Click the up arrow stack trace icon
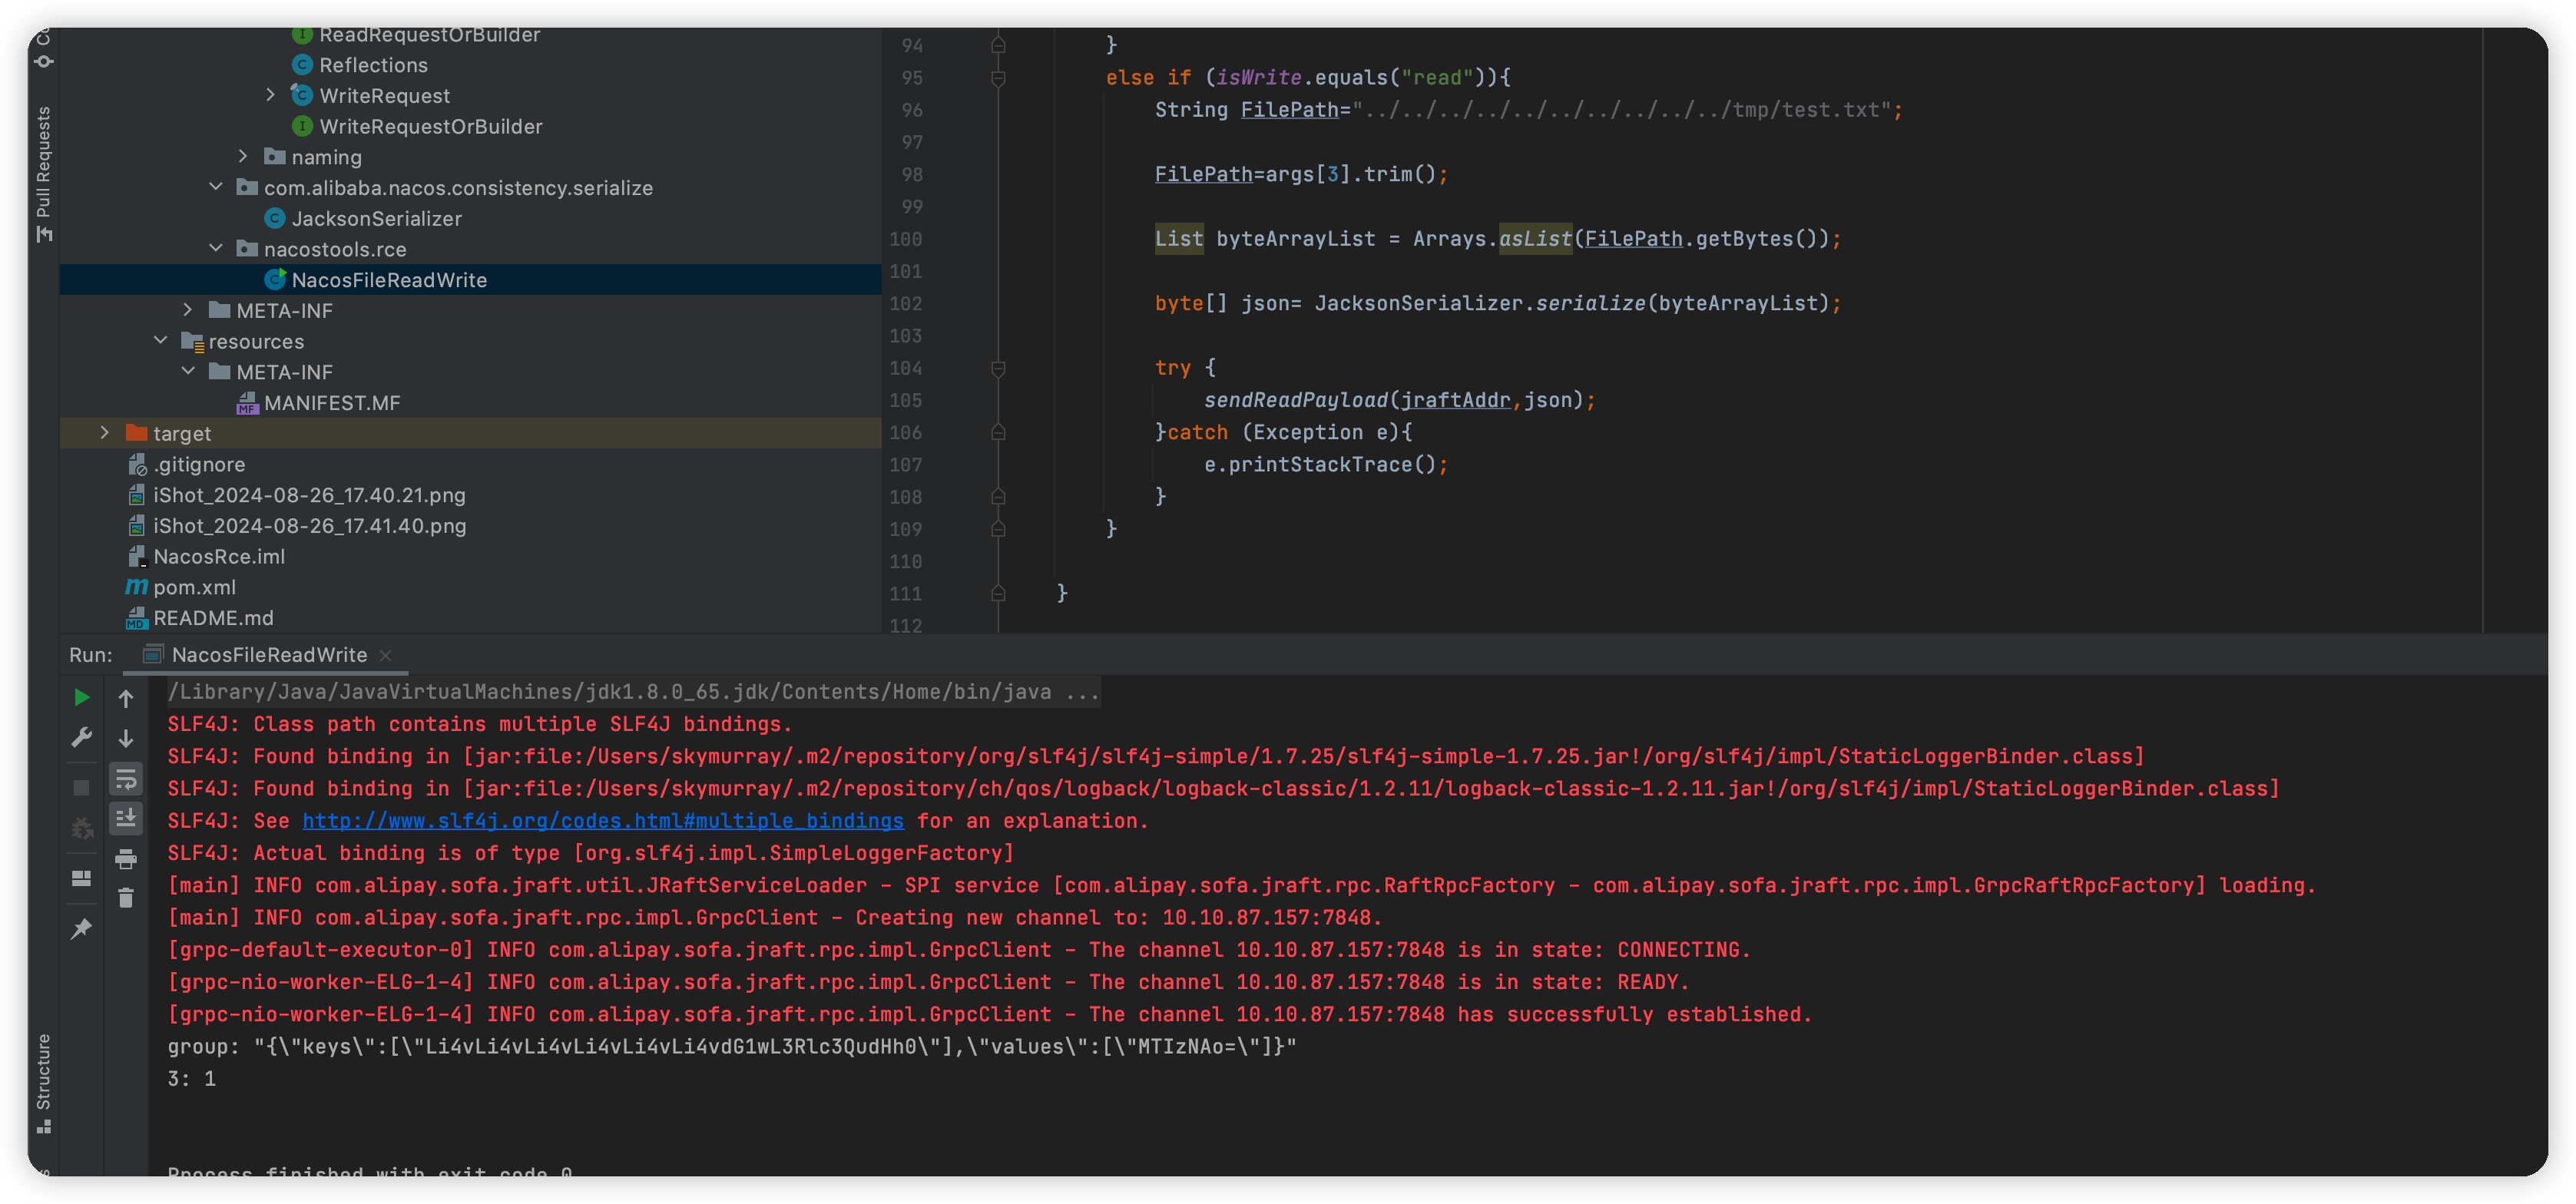The width and height of the screenshot is (2576, 1204). 126,698
